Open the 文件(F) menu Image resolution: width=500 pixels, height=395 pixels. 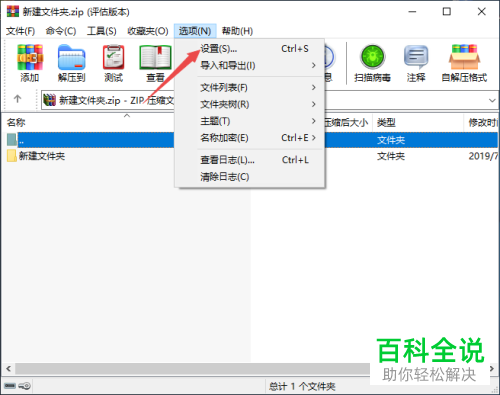pos(20,31)
